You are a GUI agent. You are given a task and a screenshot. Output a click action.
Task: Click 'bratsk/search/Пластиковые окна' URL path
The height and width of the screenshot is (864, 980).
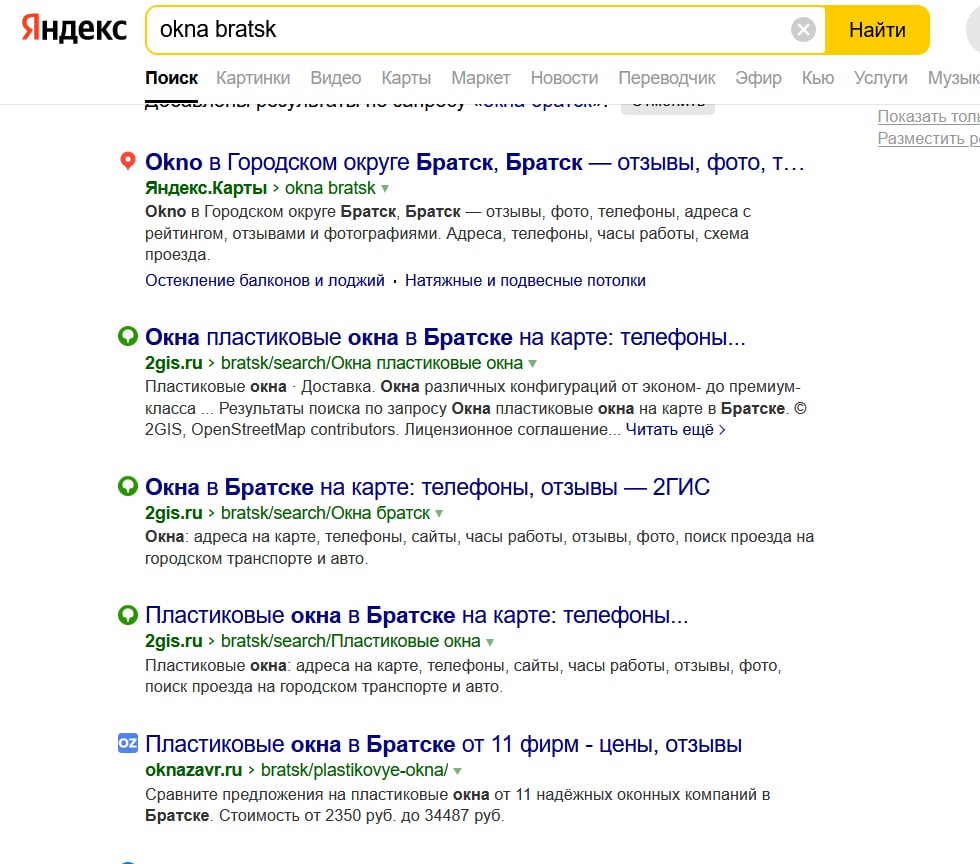pyautogui.click(x=351, y=641)
